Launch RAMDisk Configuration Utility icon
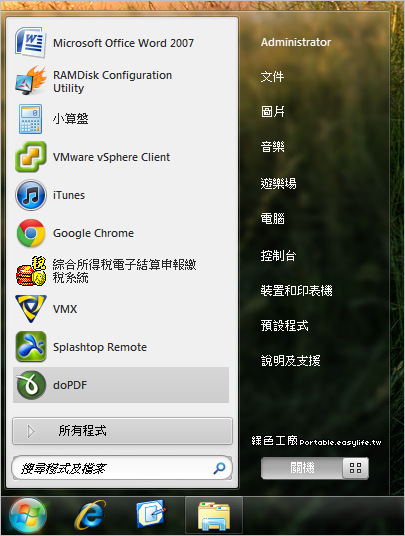Viewport: 405px width, 536px height. [x=30, y=81]
